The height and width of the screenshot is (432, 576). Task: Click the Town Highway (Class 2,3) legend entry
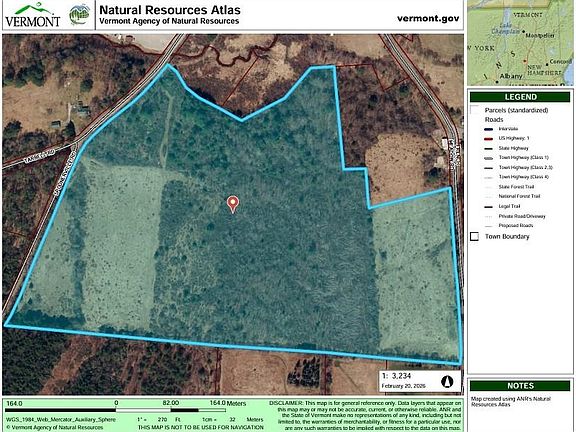[x=525, y=168]
